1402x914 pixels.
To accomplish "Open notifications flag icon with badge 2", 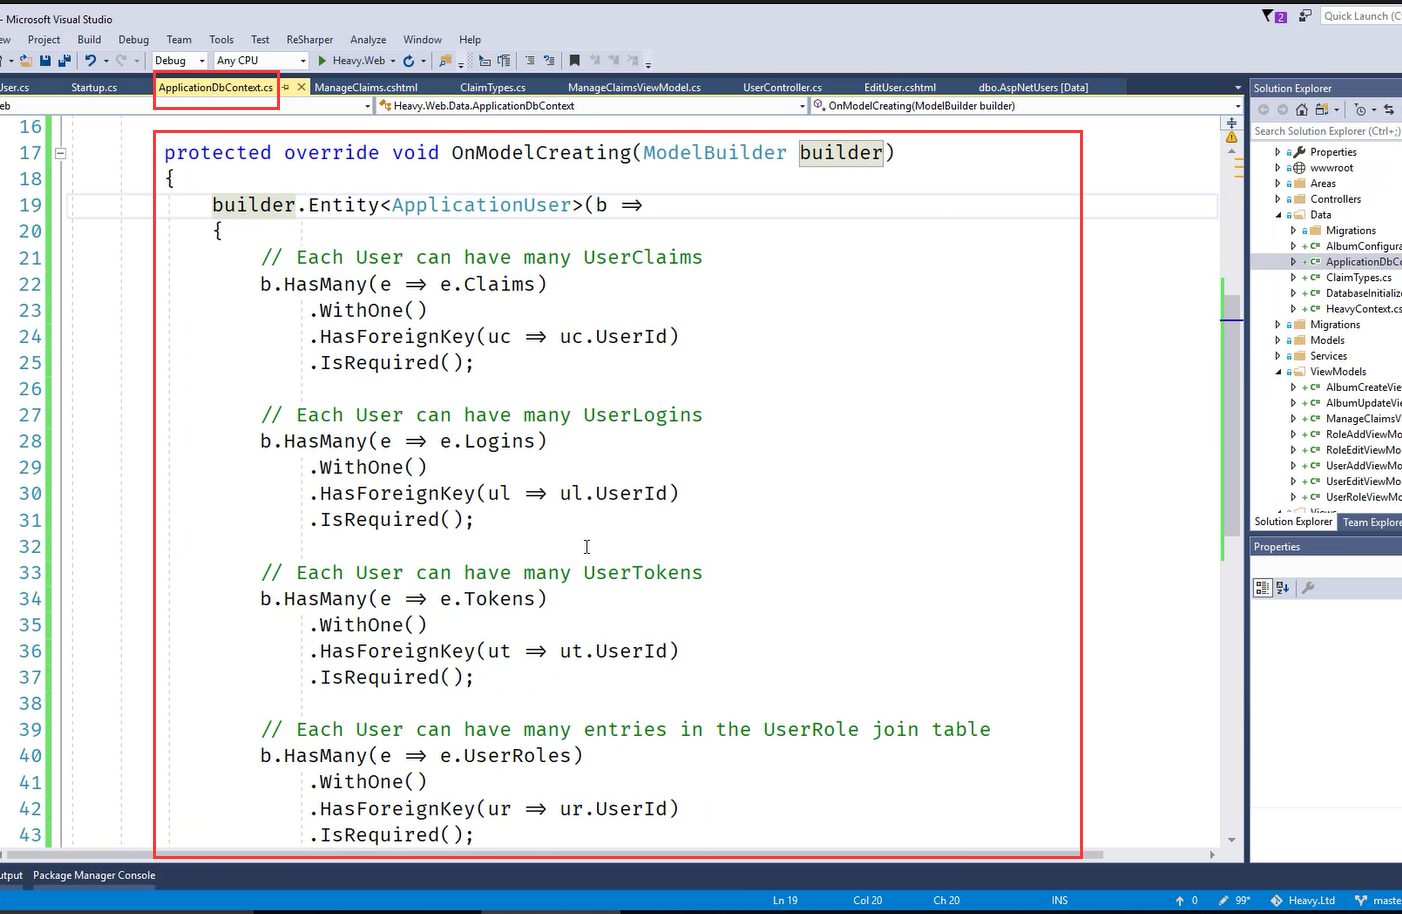I will click(1274, 16).
